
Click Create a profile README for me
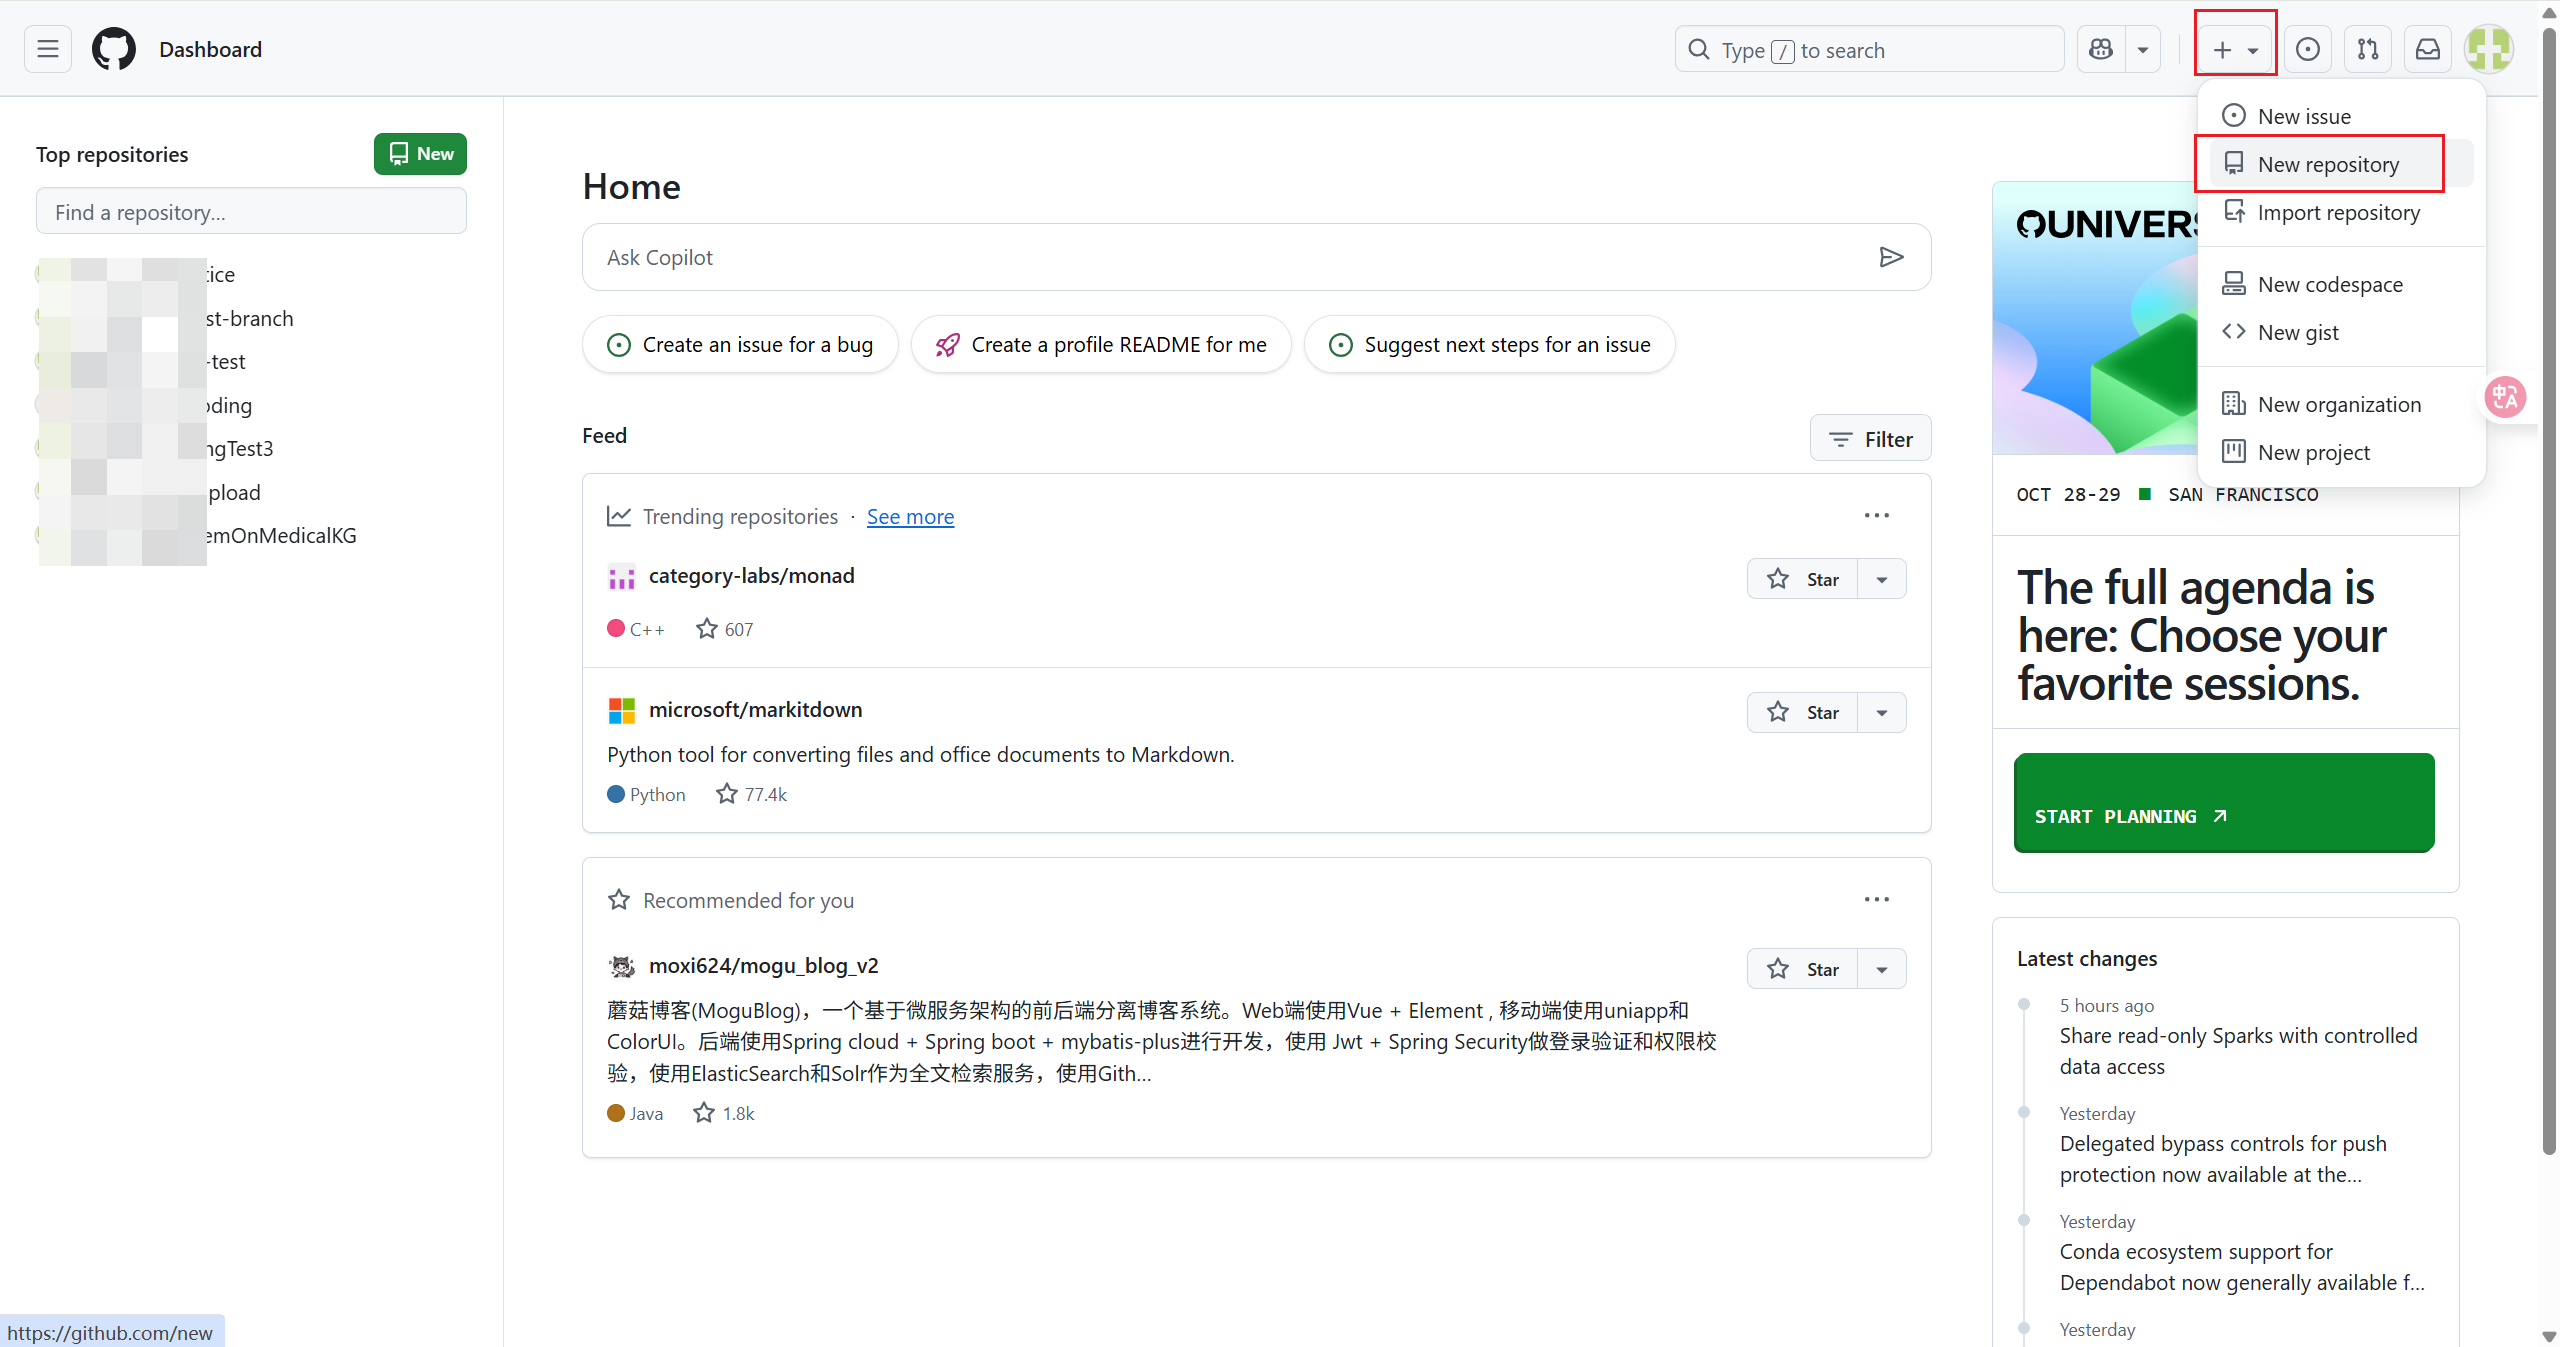click(1101, 344)
